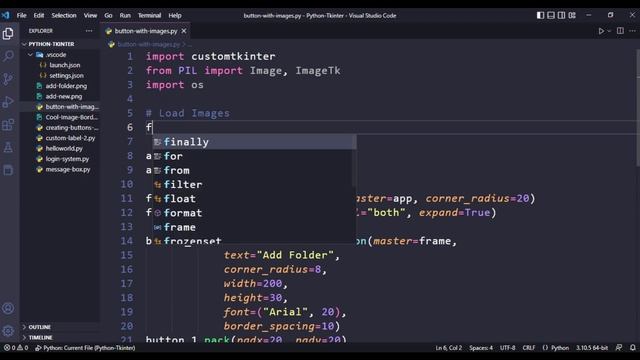The width and height of the screenshot is (640, 360).
Task: Run the Python file with play button
Action: point(601,31)
